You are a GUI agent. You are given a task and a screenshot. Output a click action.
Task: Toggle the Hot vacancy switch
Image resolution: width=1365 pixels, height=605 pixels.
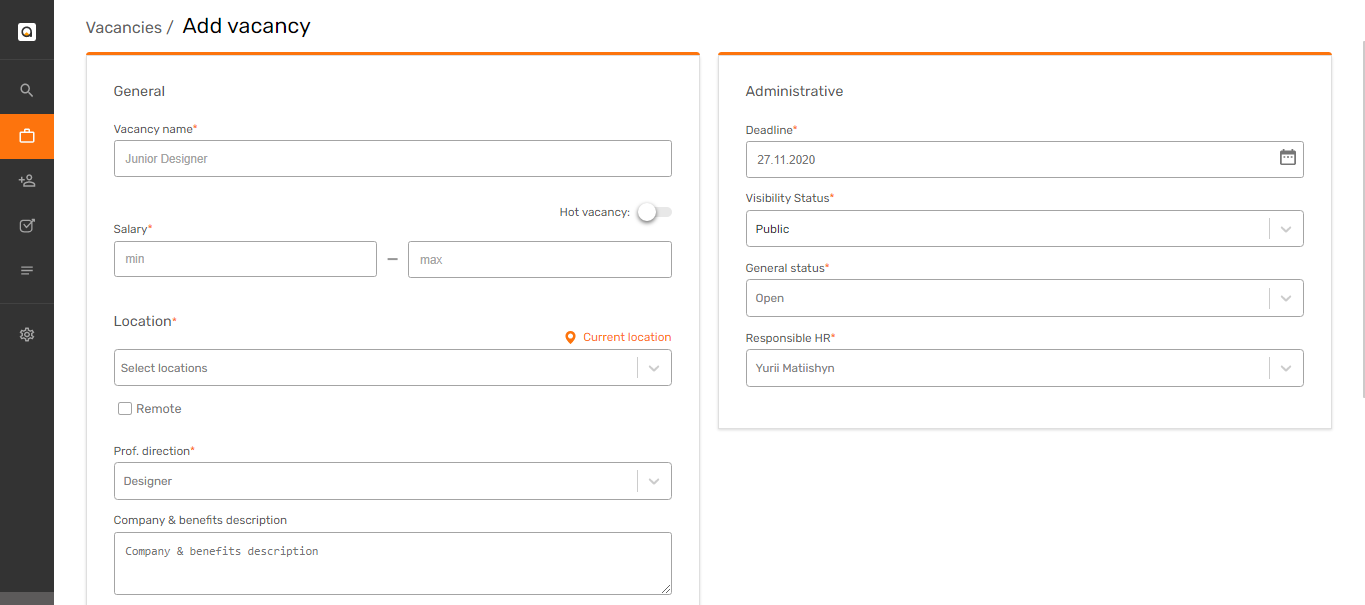[x=655, y=212]
